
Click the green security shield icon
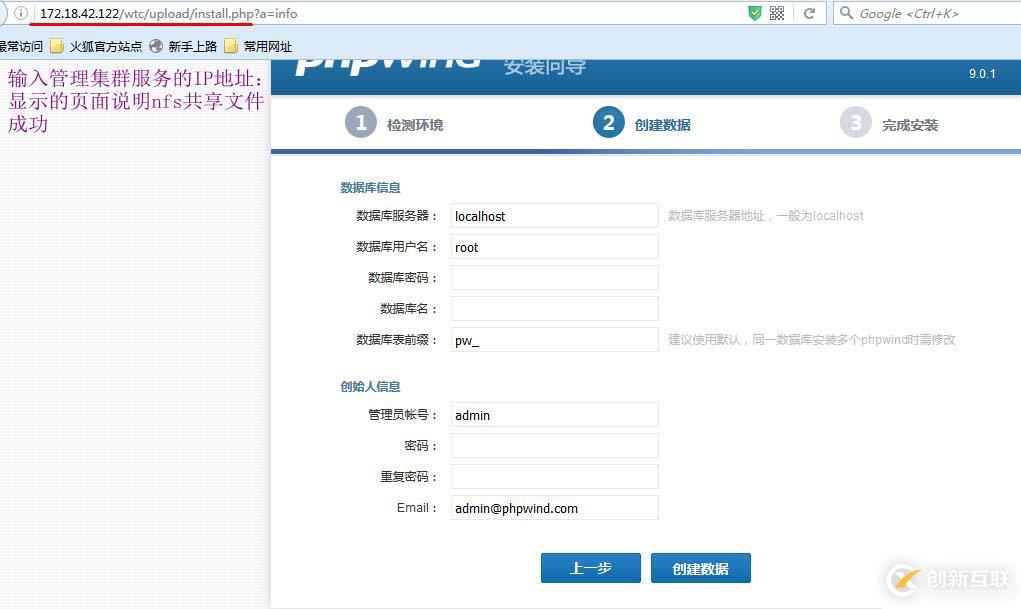click(x=756, y=14)
